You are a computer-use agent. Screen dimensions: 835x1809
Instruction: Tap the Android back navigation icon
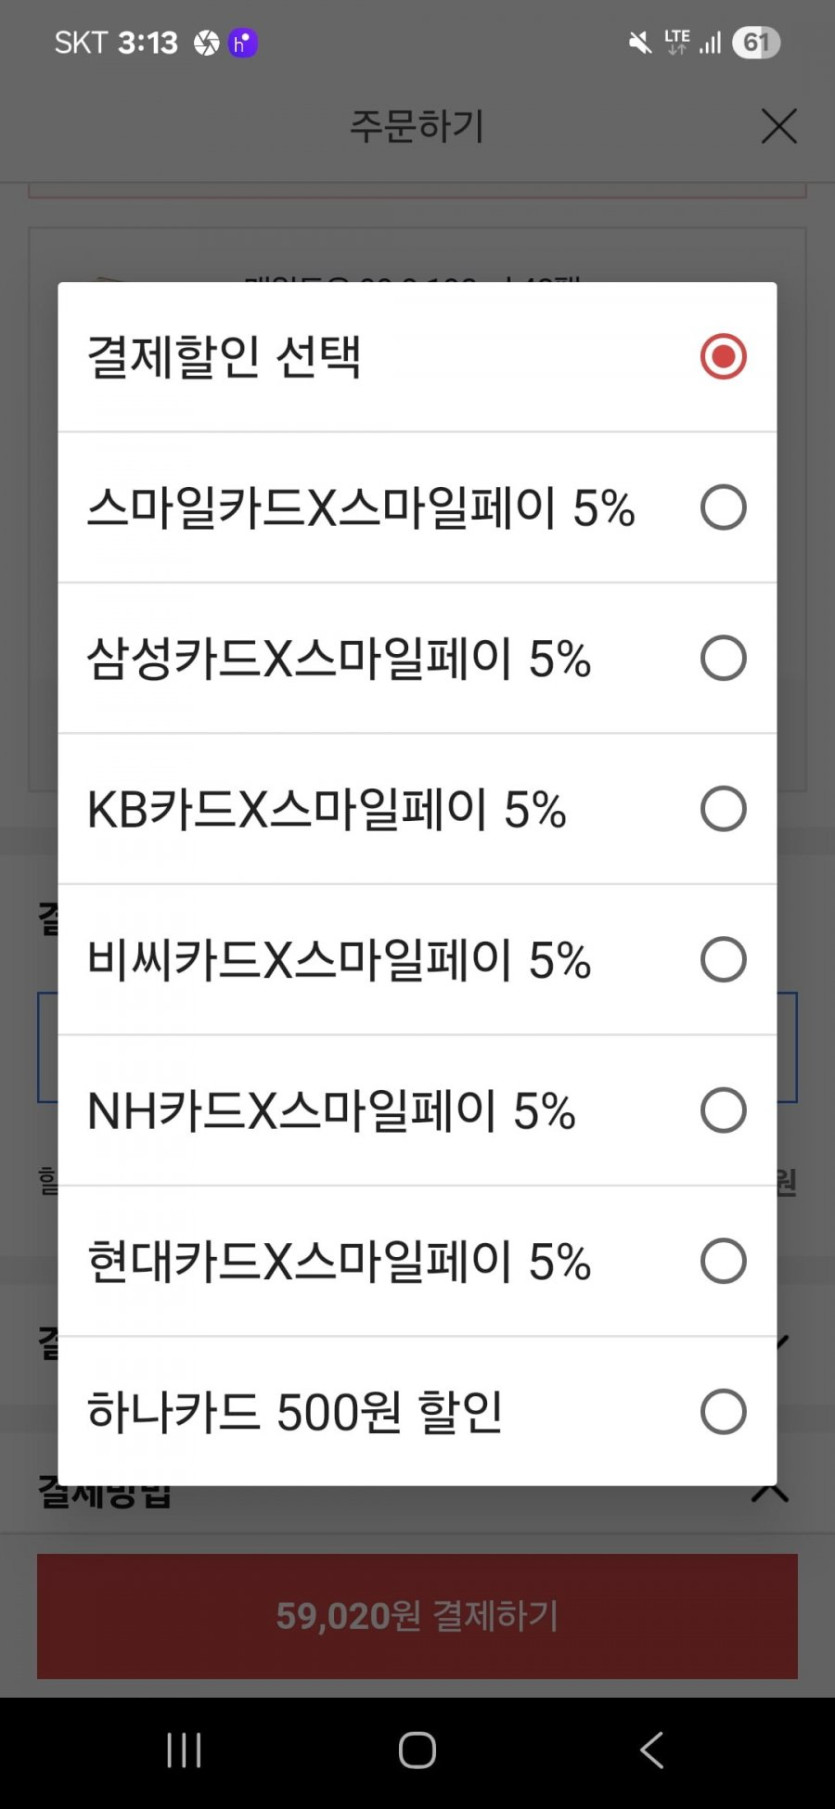[x=651, y=1750]
